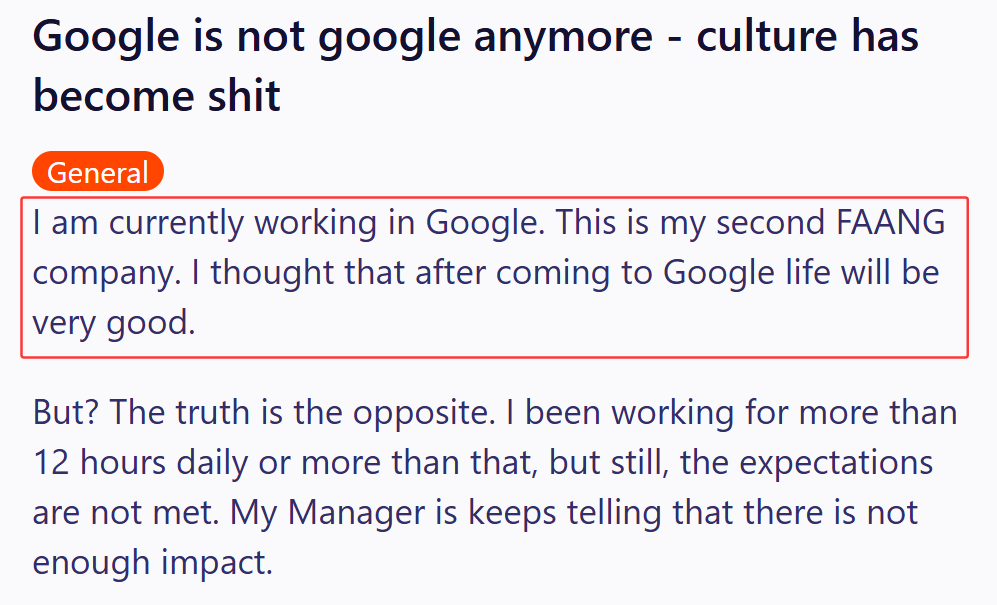Click the phrase "12 hours daily"
This screenshot has width=997, height=605.
pyautogui.click(x=141, y=462)
